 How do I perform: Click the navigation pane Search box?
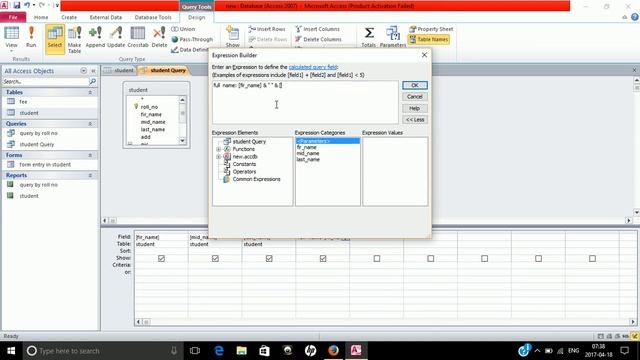(x=46, y=82)
